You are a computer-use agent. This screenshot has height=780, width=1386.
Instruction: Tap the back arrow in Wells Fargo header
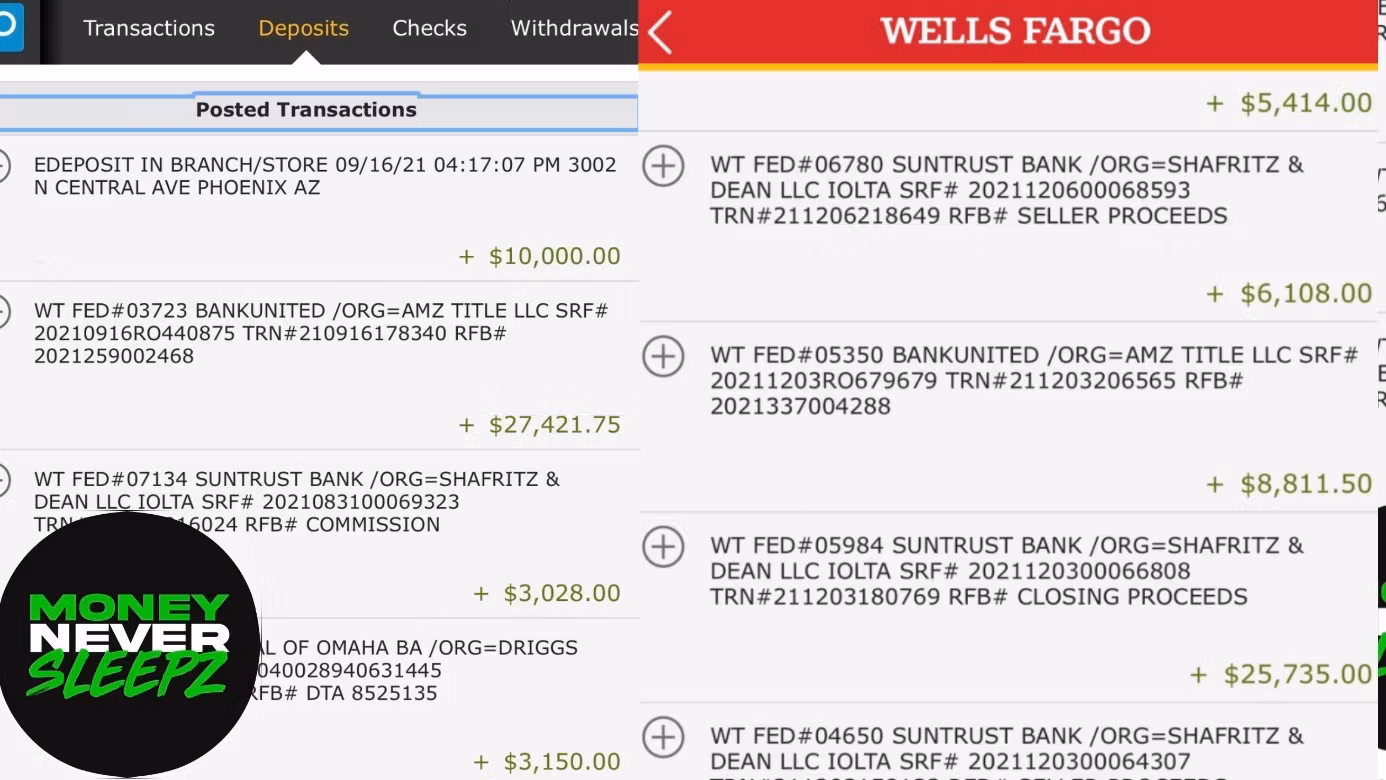click(x=660, y=32)
